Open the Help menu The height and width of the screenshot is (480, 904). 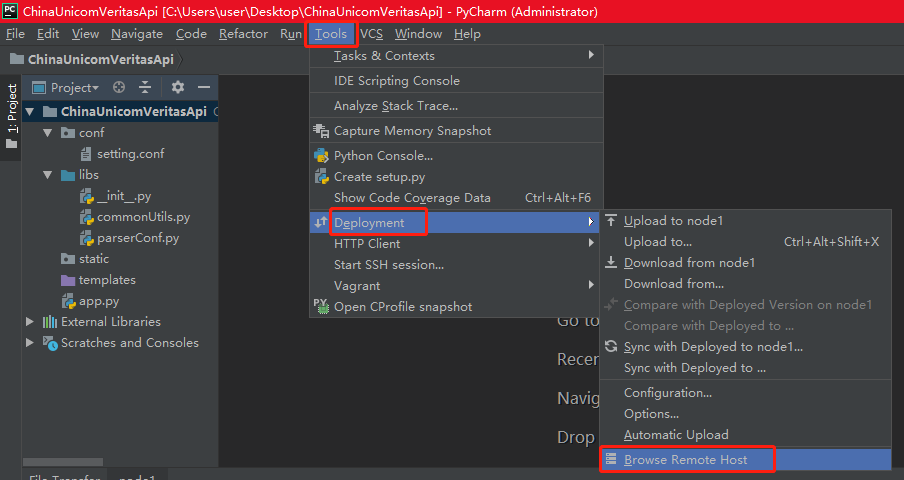click(x=467, y=34)
